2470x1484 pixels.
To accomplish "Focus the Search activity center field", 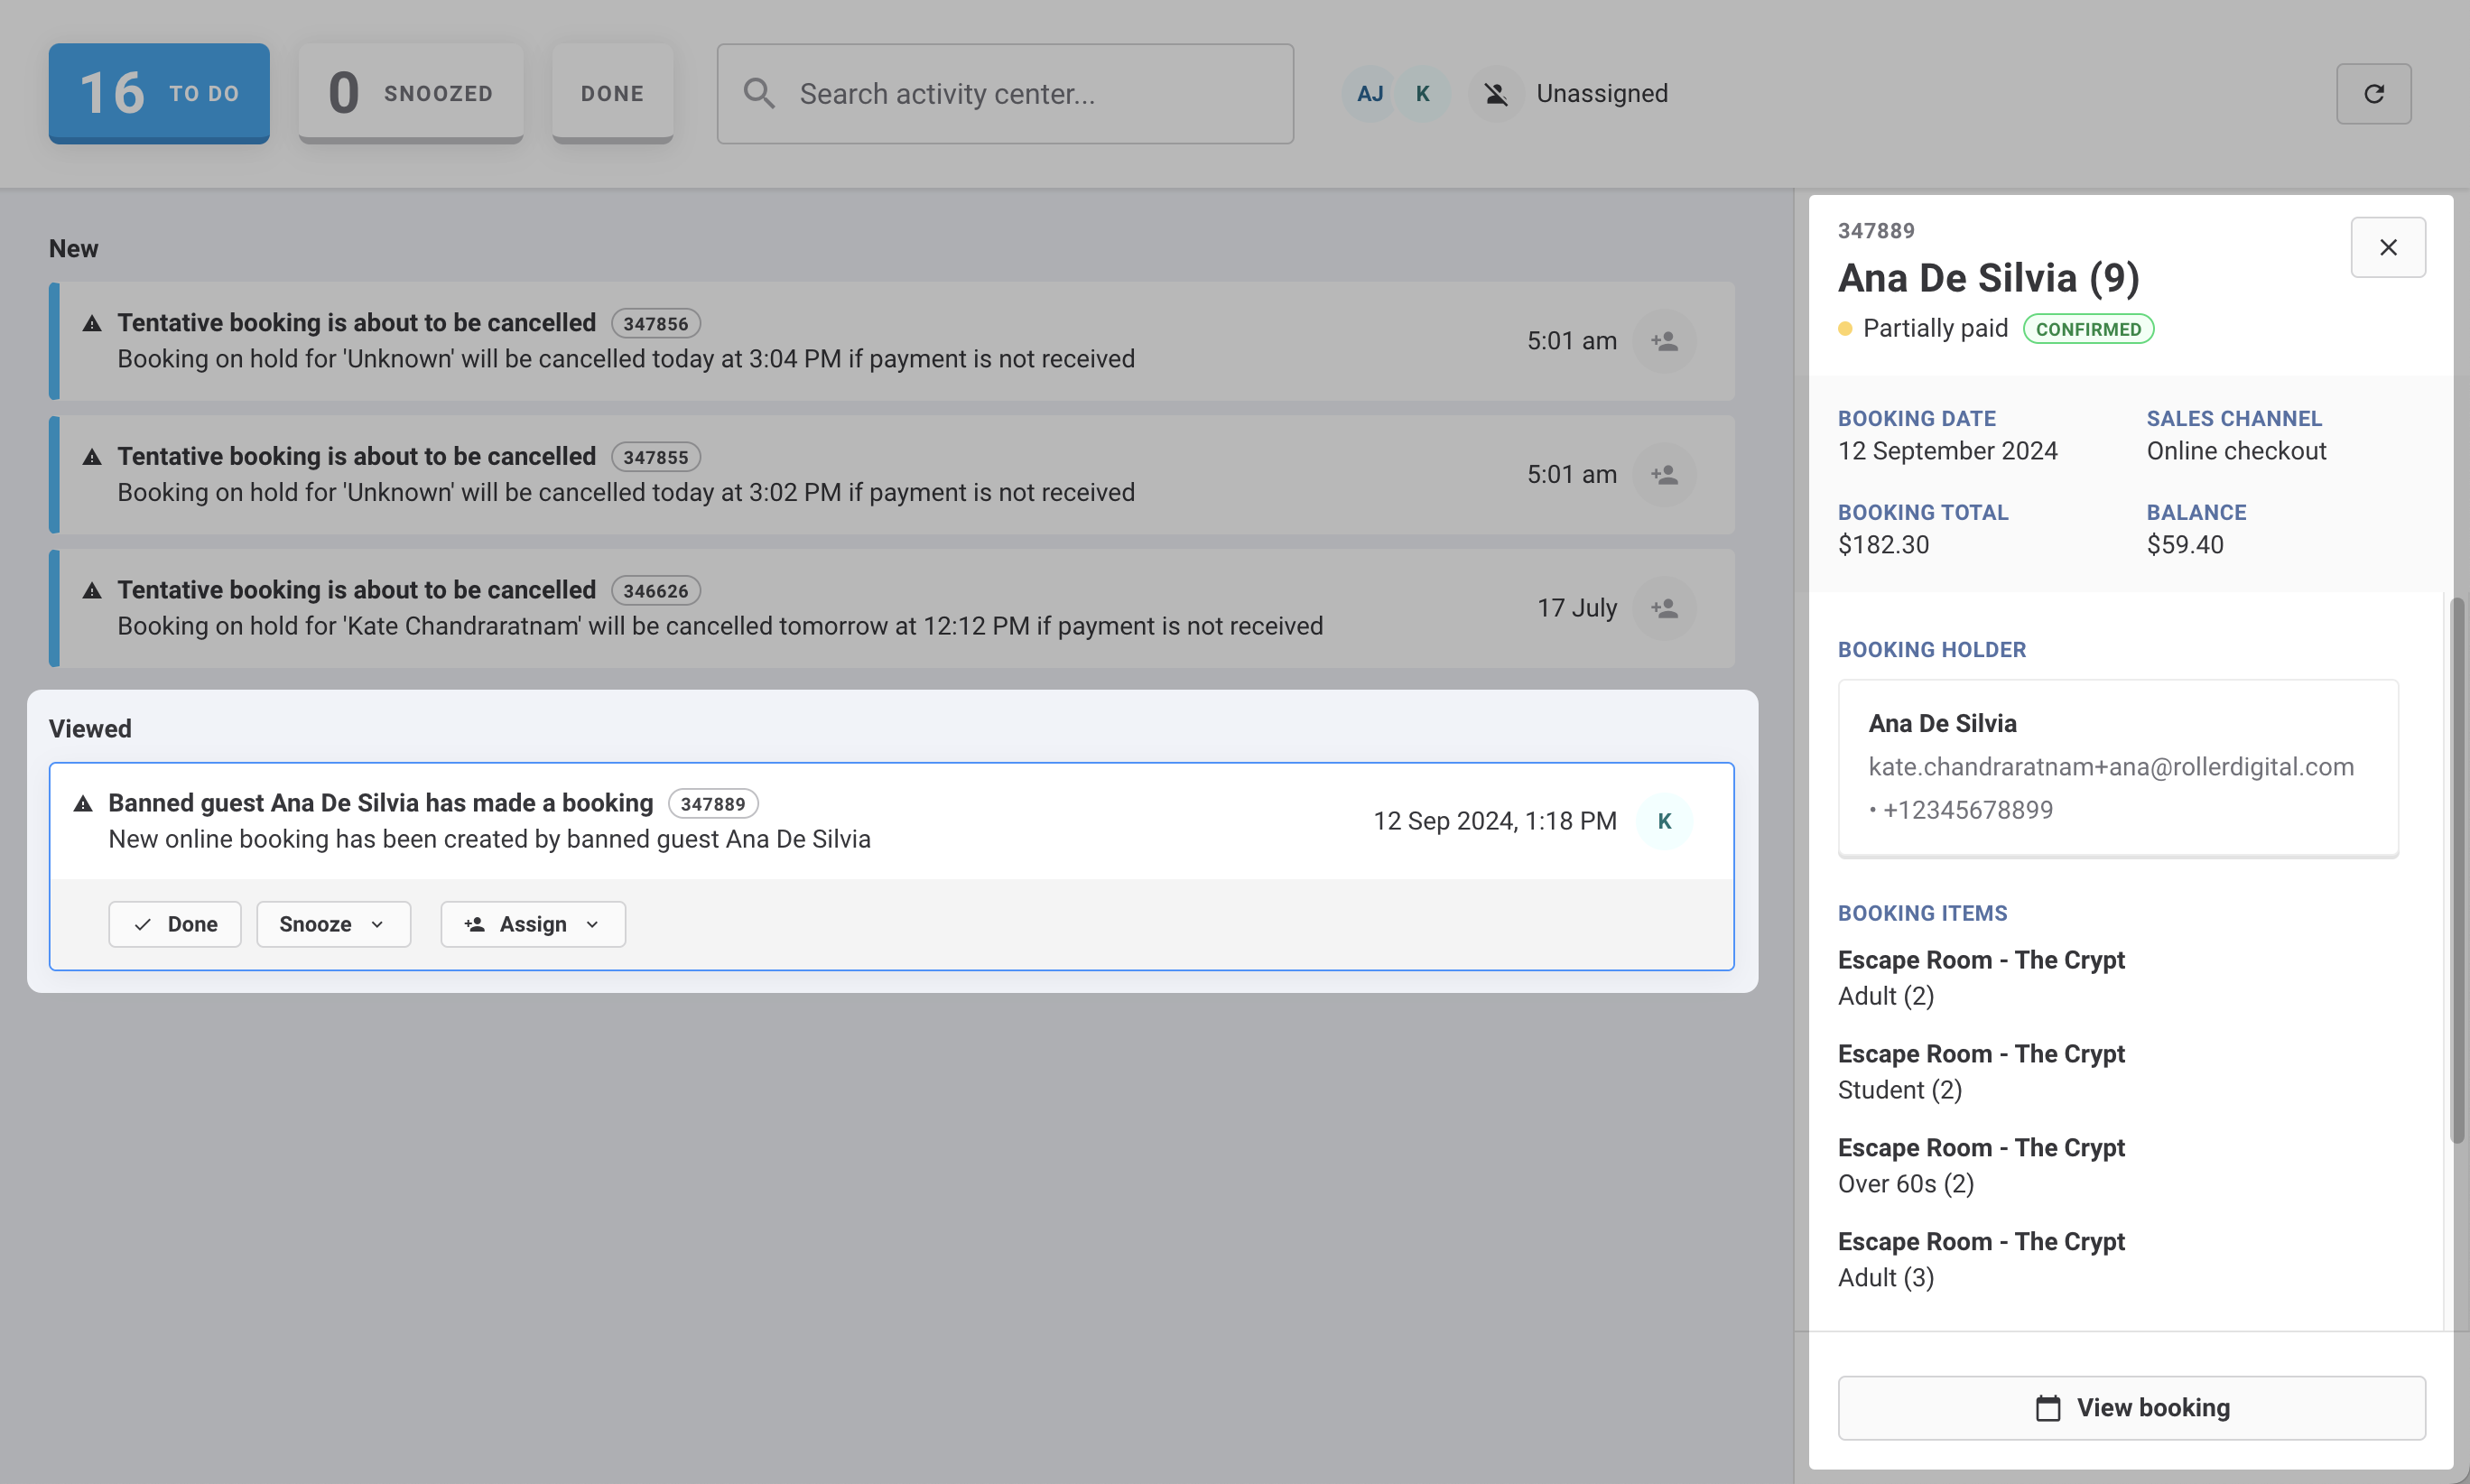I will (1005, 93).
